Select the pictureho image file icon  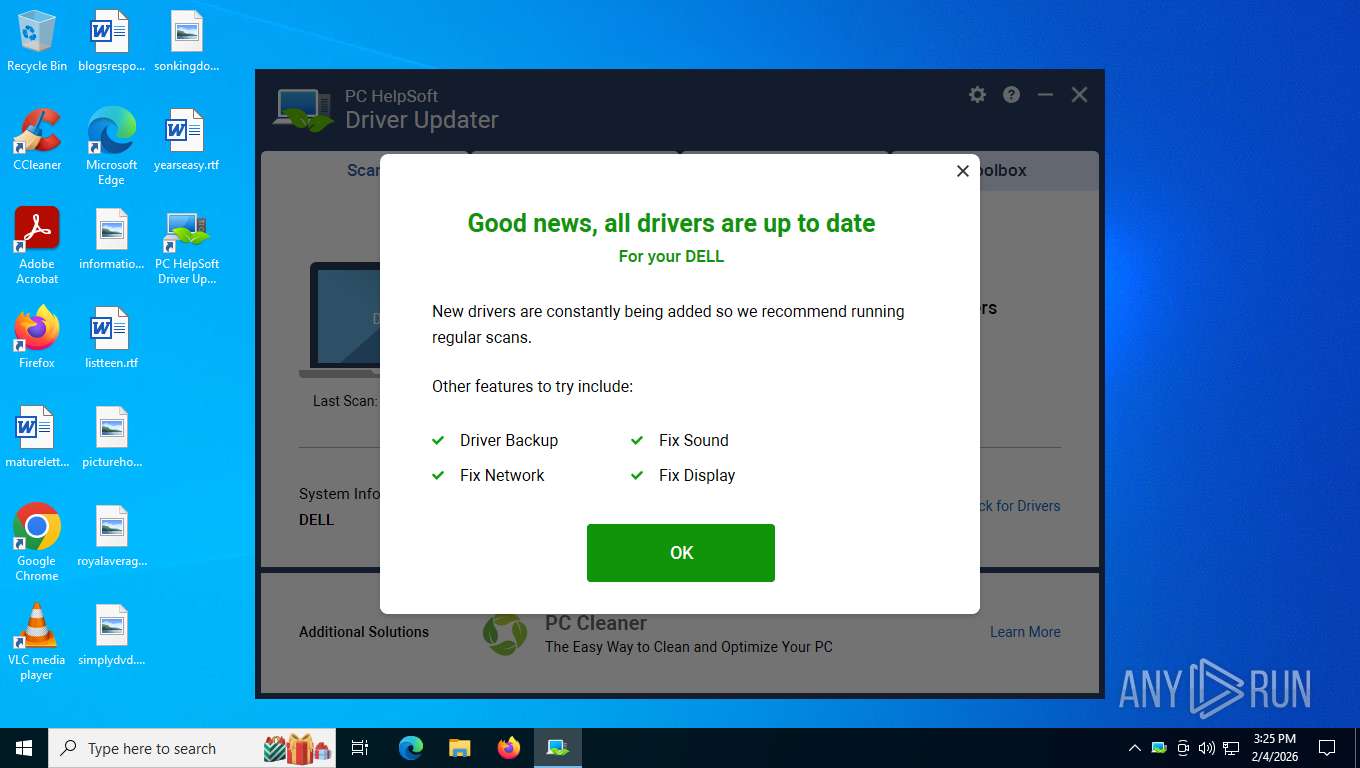click(111, 437)
